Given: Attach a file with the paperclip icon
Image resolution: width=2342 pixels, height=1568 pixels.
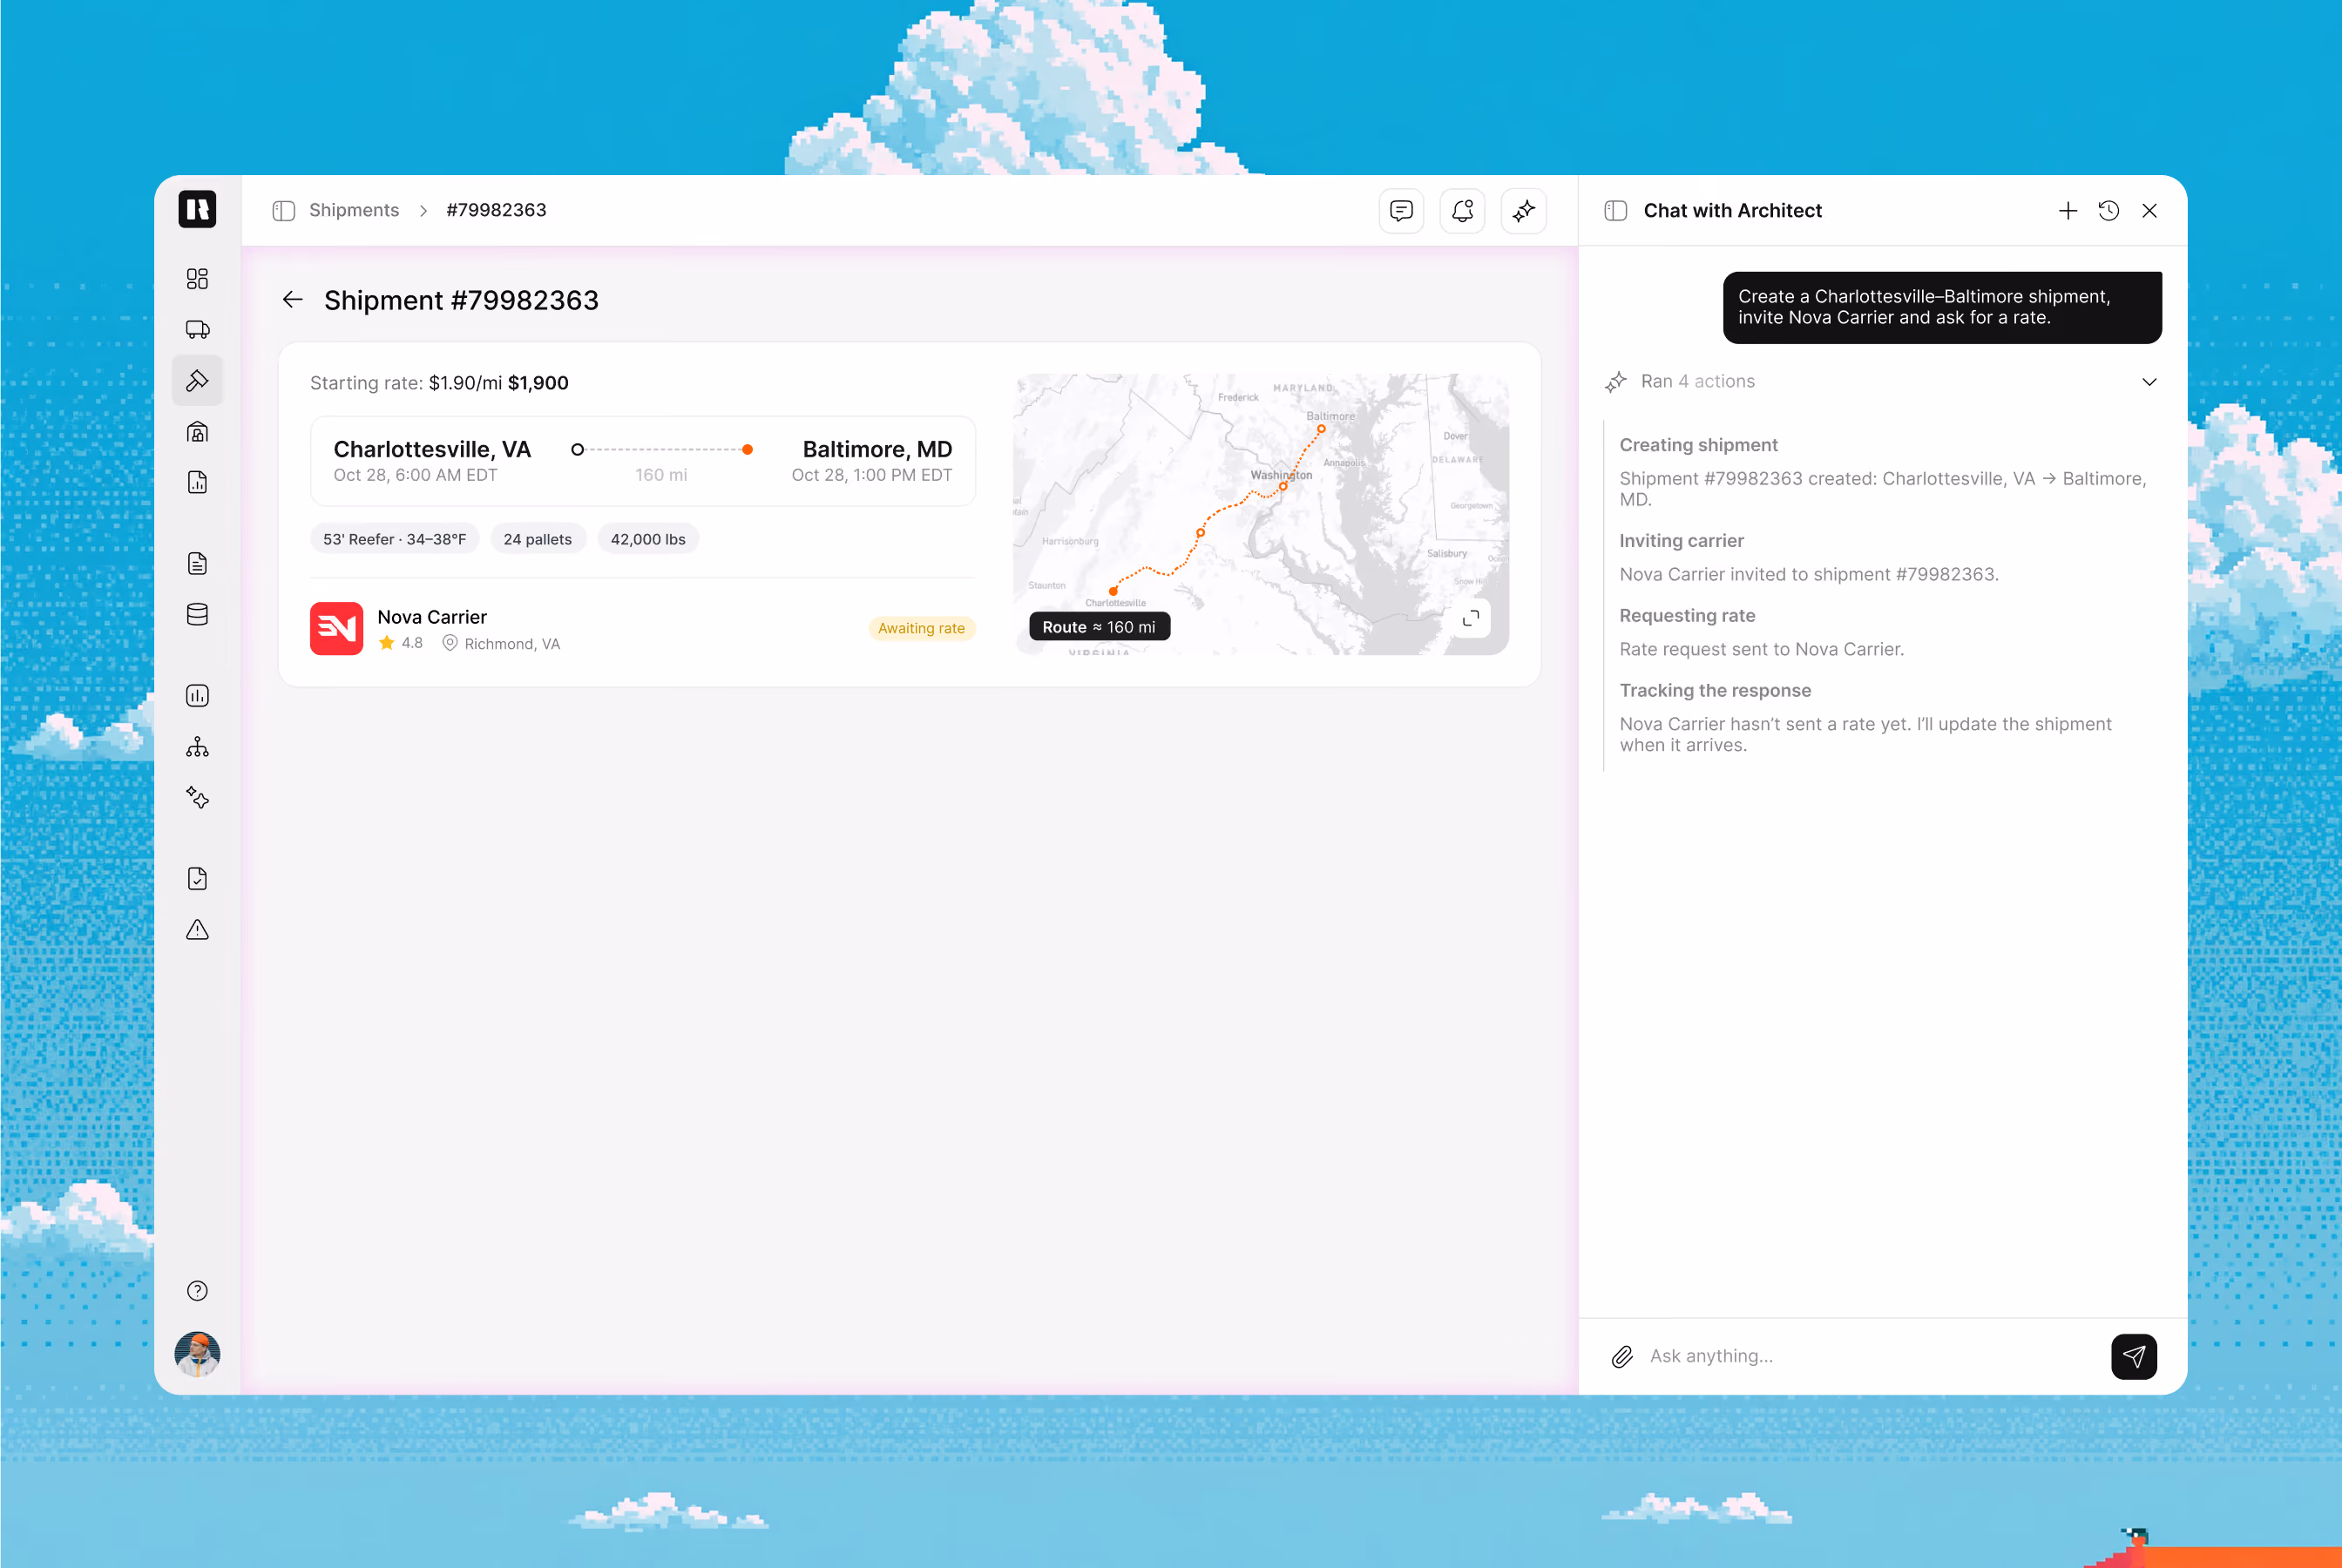Looking at the screenshot, I should click(x=1622, y=1357).
